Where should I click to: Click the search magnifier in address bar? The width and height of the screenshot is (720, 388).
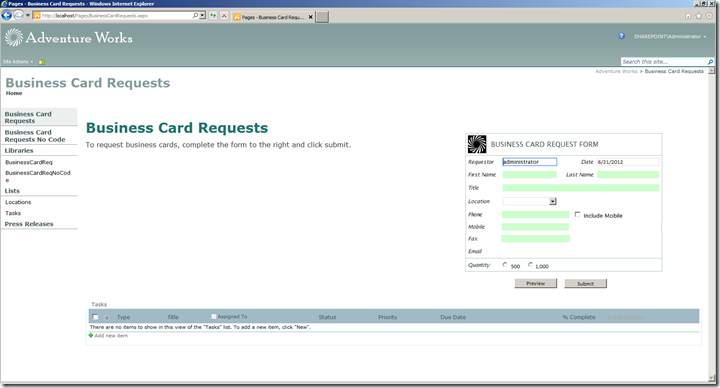click(x=195, y=16)
